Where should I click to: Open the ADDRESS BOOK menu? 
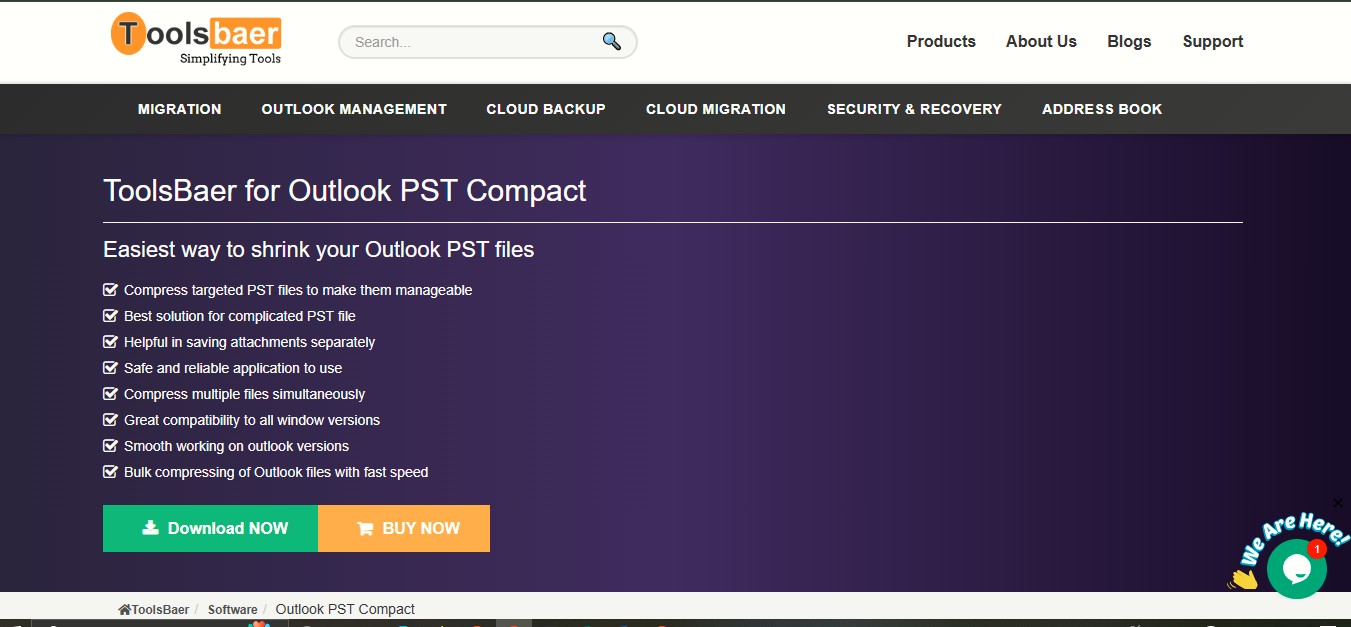point(1102,109)
